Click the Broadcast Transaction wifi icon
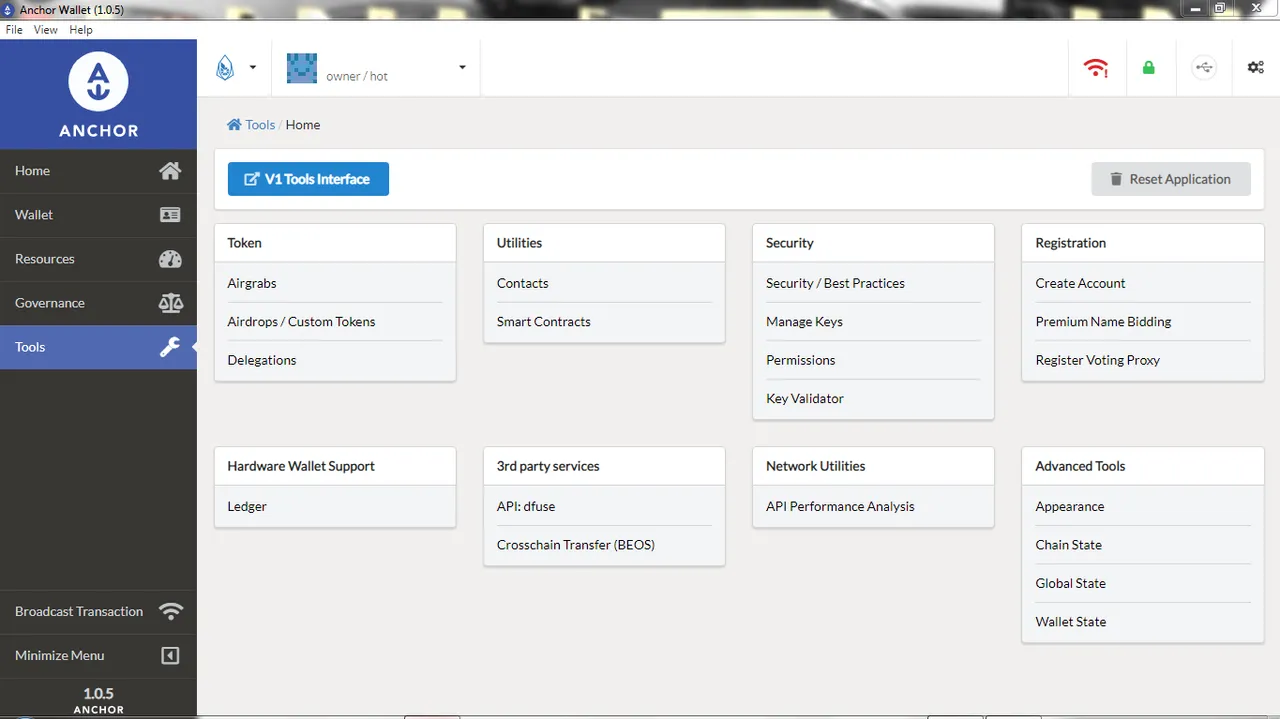This screenshot has height=719, width=1280. coord(171,611)
